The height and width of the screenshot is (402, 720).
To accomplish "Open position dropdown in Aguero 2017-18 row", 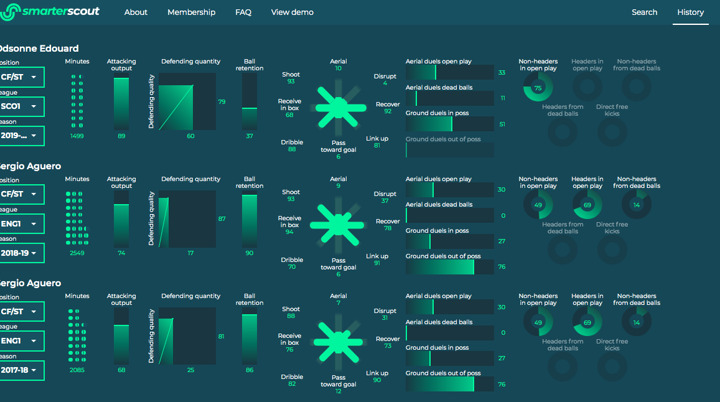I will point(21,311).
